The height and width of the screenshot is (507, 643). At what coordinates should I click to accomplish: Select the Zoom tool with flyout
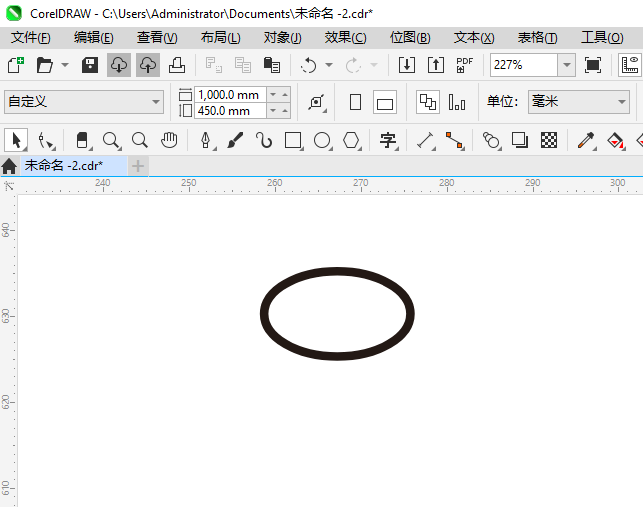click(x=112, y=140)
